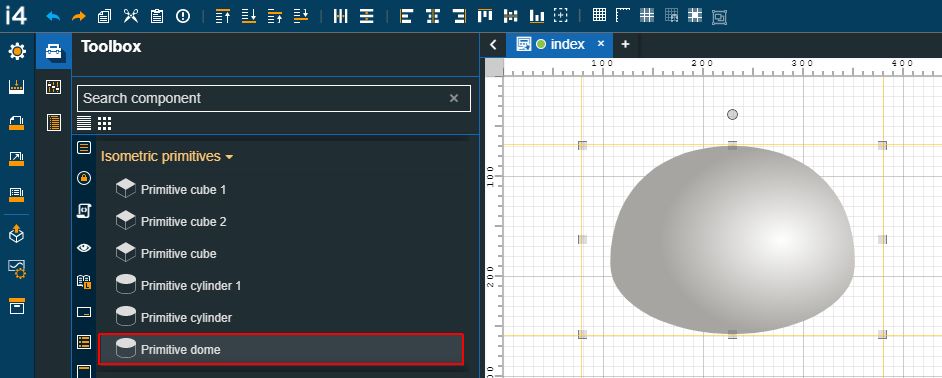Click the Align right icon

(x=459, y=16)
